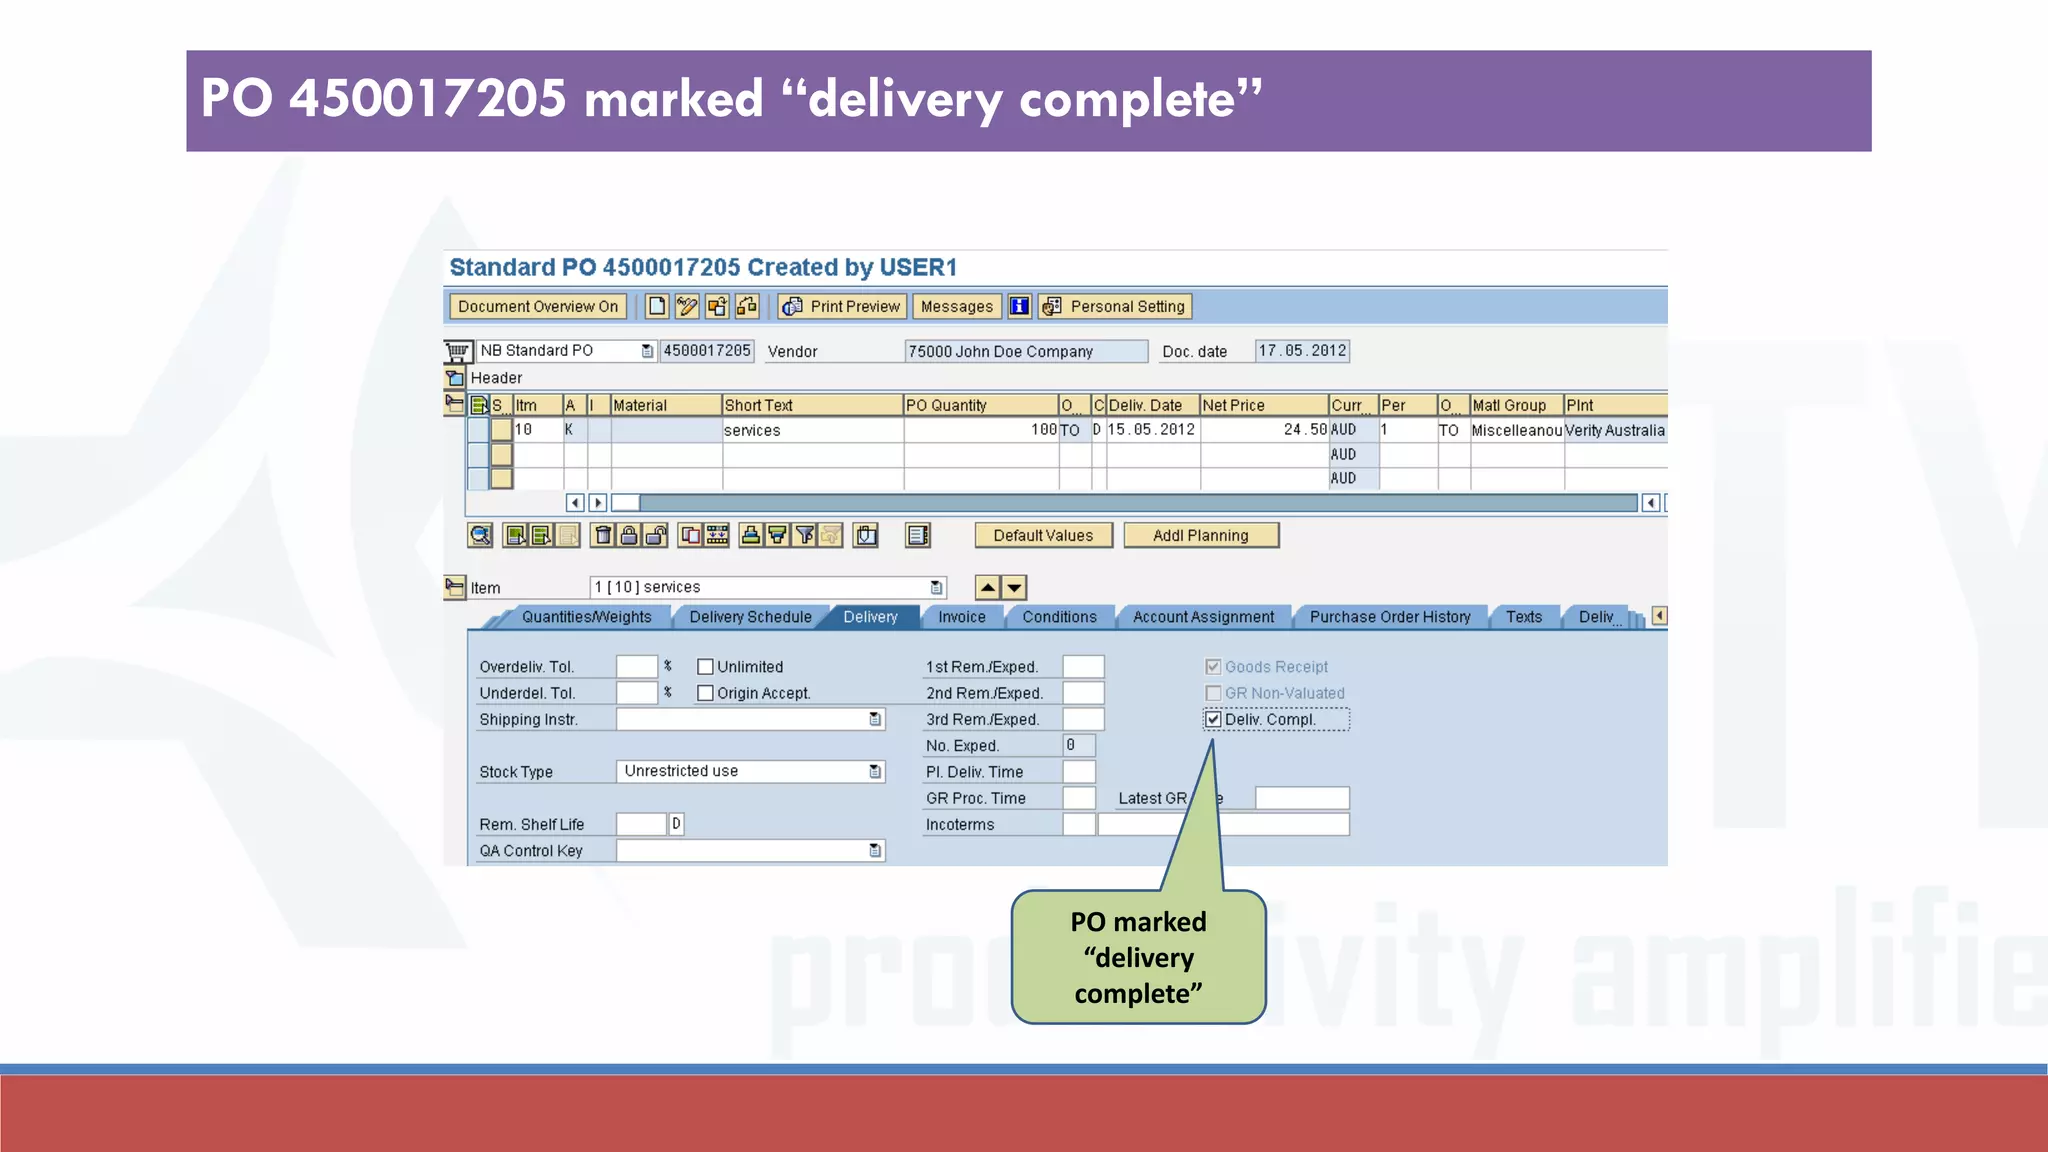Click the blue Help information icon
The image size is (2048, 1152).
click(x=1019, y=306)
